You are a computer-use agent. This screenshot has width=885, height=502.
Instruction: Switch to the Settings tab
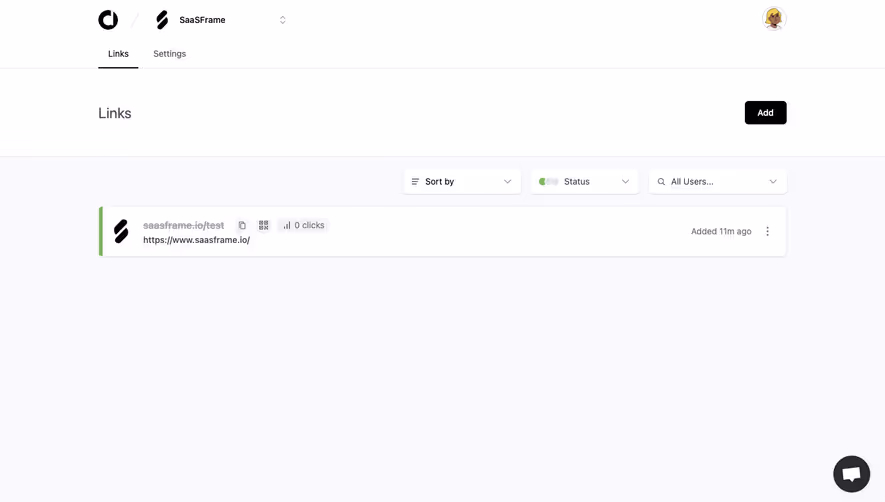click(169, 54)
